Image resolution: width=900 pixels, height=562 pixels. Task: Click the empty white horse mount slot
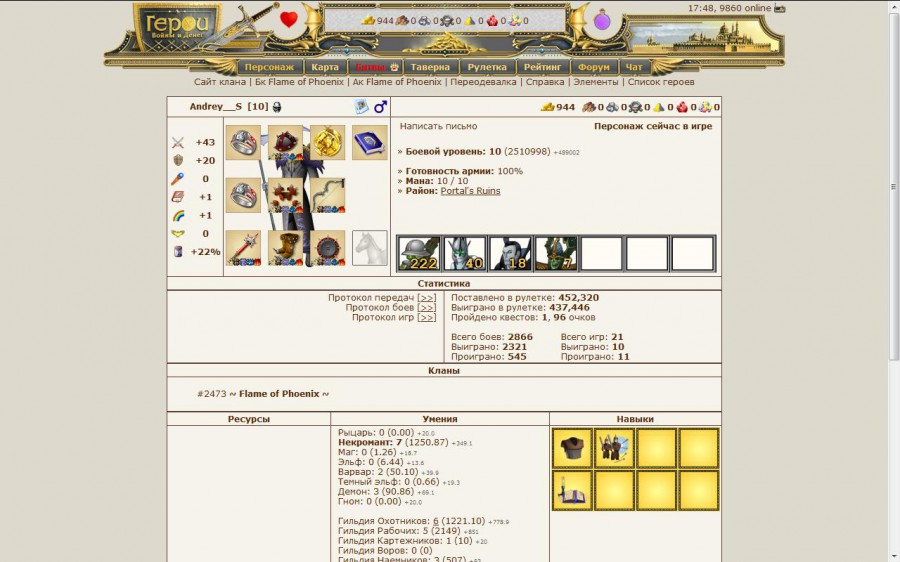(369, 248)
